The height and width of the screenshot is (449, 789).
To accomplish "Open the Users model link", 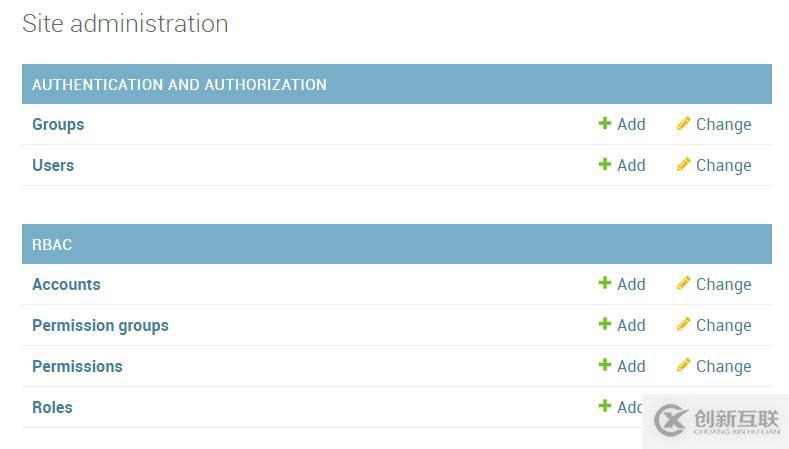I will (x=53, y=165).
